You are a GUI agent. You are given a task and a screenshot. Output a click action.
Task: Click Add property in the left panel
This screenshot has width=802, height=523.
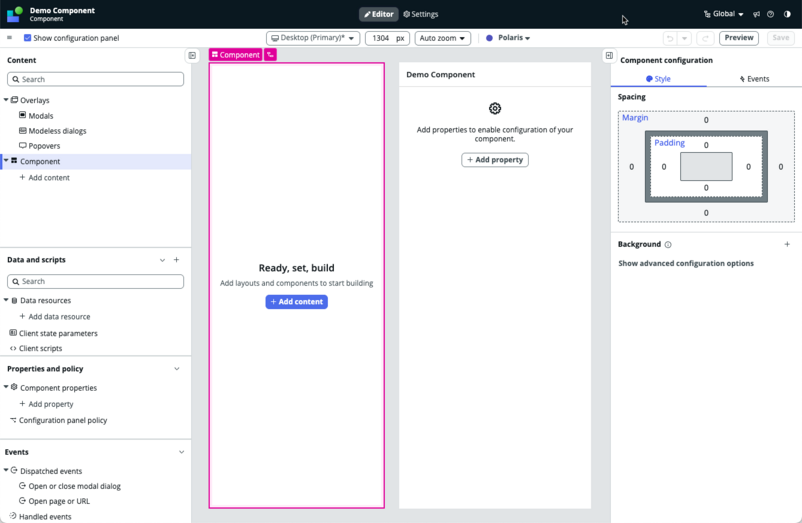tap(47, 404)
